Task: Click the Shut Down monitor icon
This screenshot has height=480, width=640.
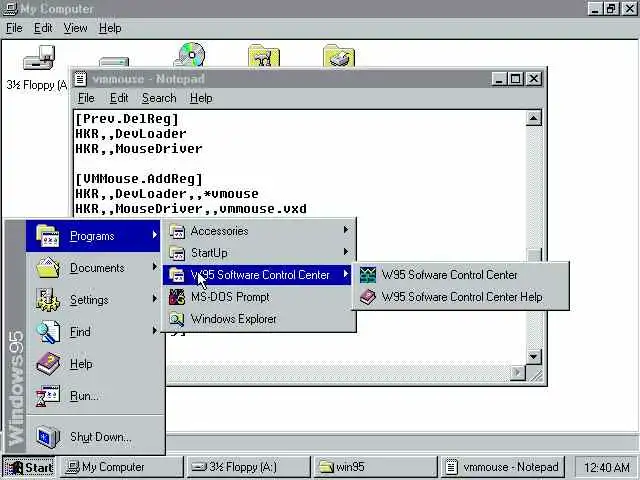Action: click(x=48, y=437)
